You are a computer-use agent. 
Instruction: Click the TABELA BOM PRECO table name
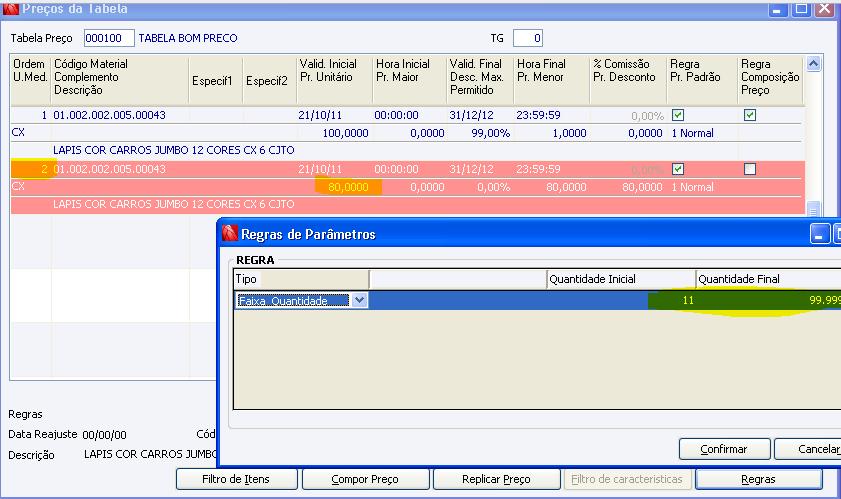tap(188, 38)
